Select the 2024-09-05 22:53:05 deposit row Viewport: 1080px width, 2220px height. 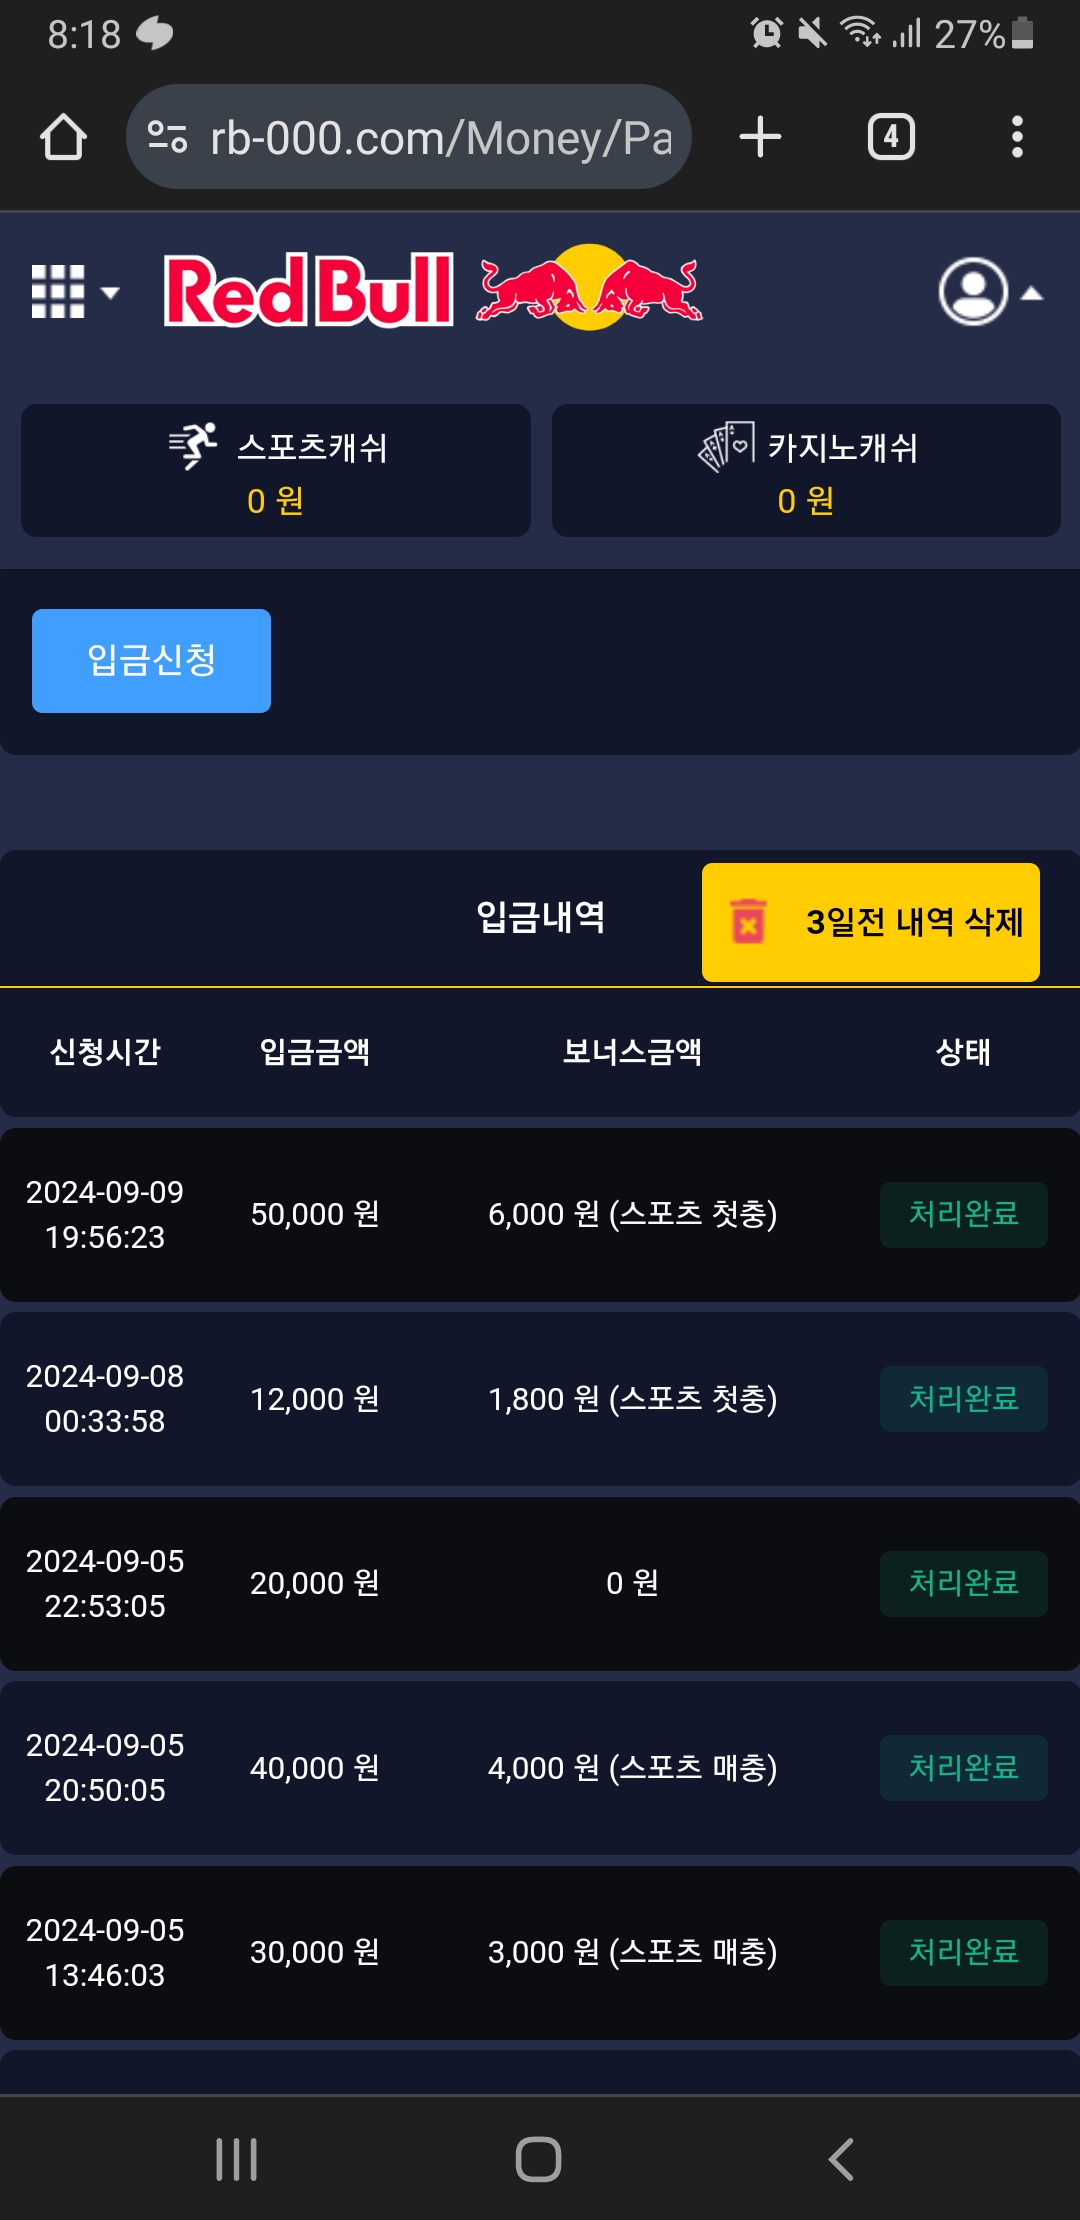[x=540, y=1583]
